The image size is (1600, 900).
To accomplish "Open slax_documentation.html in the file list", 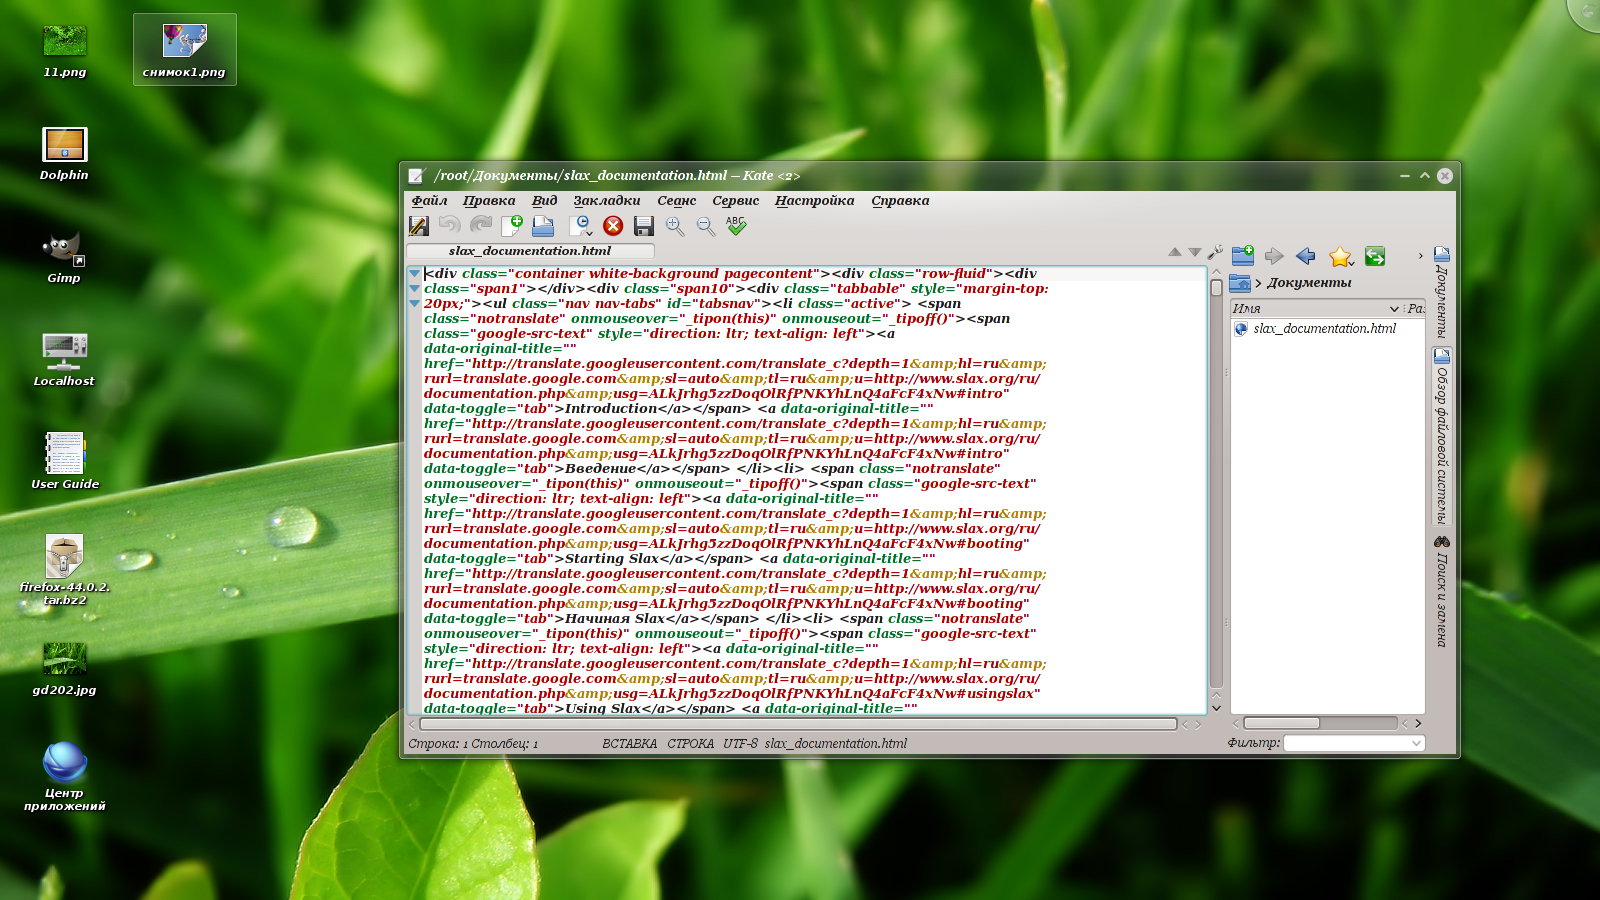I will point(1324,329).
